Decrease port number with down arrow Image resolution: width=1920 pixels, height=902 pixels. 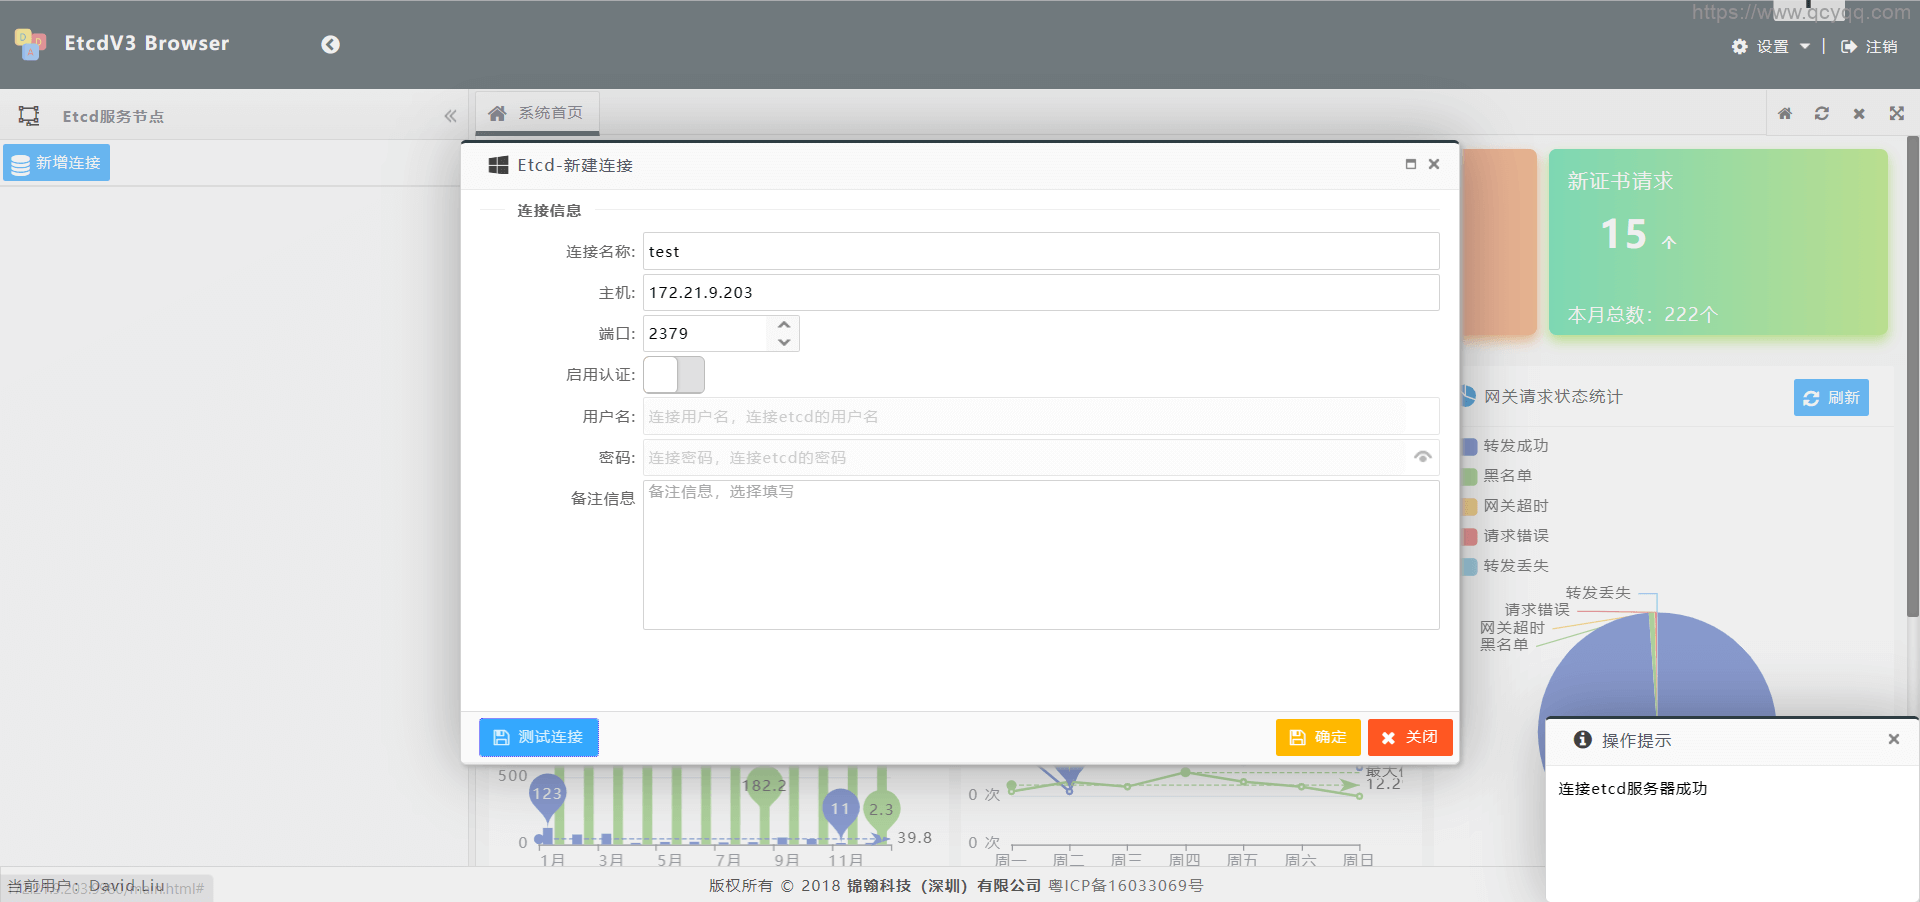(784, 342)
